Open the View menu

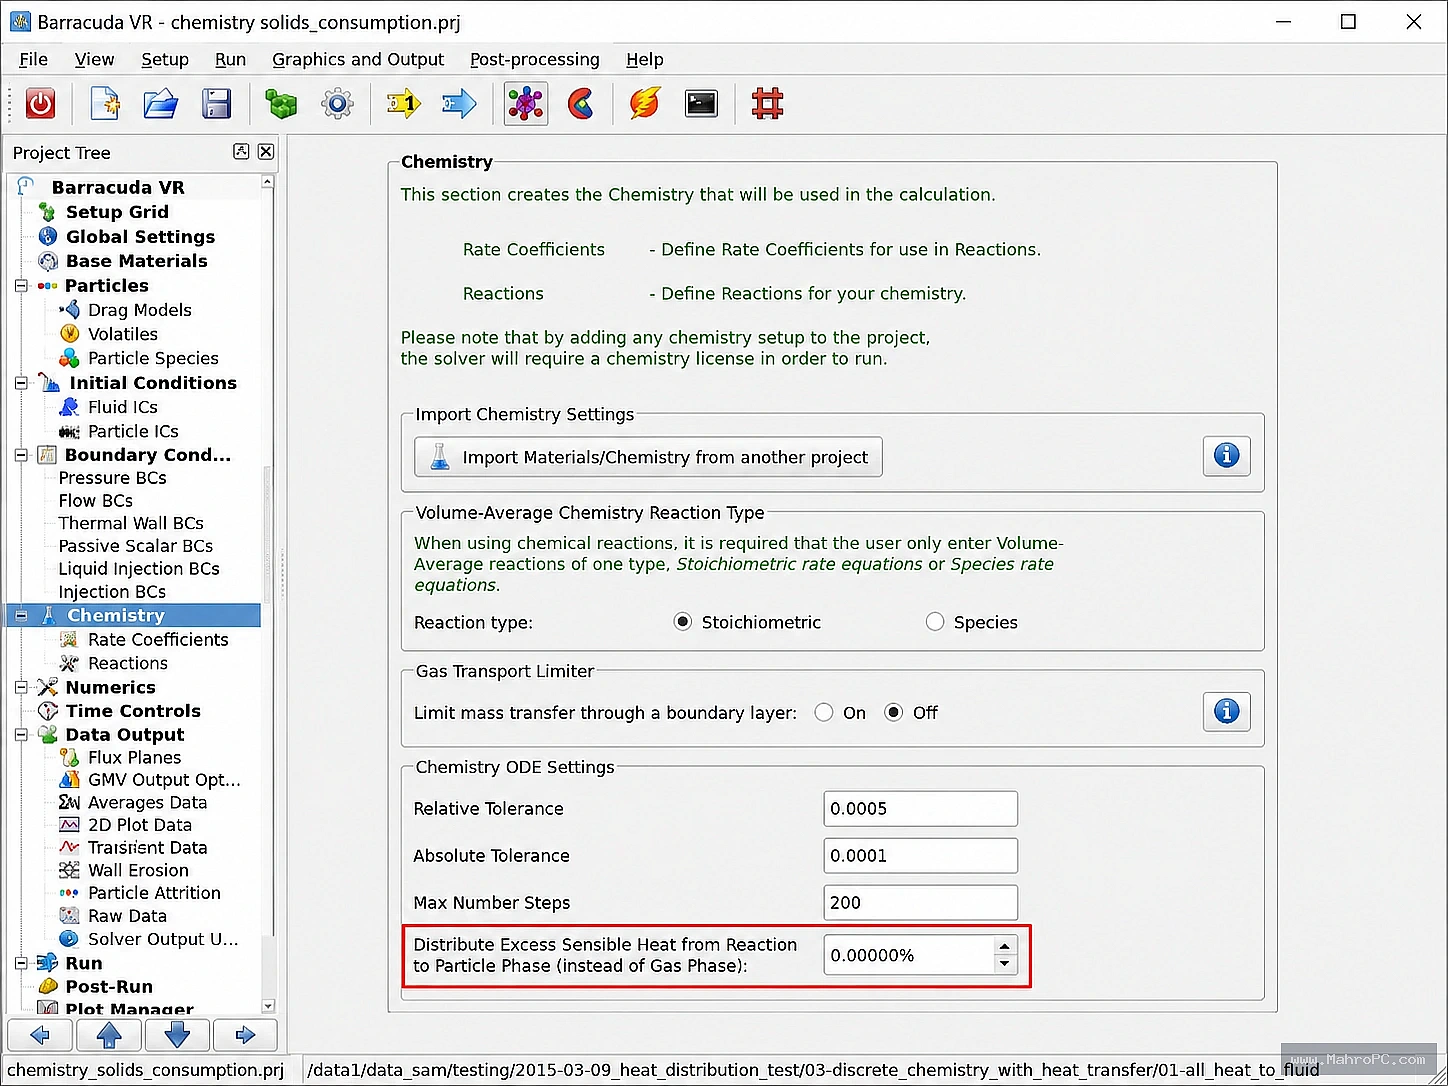point(94,59)
